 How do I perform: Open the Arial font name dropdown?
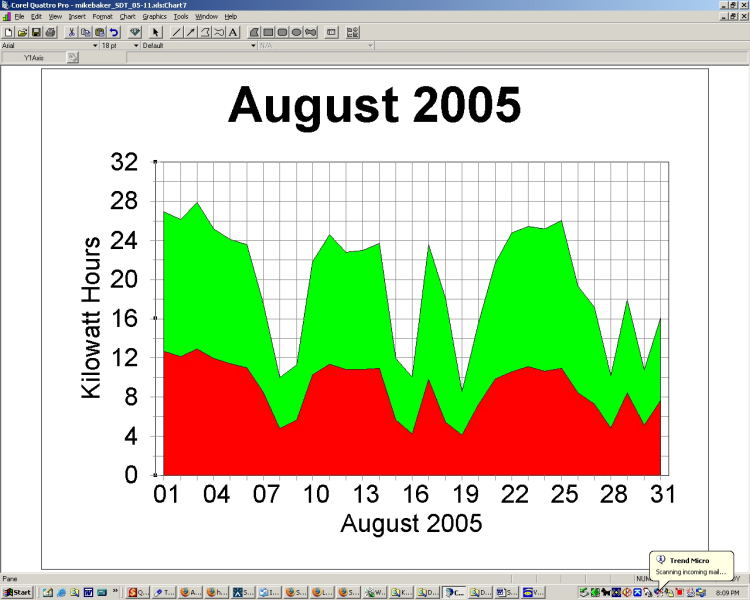(95, 45)
